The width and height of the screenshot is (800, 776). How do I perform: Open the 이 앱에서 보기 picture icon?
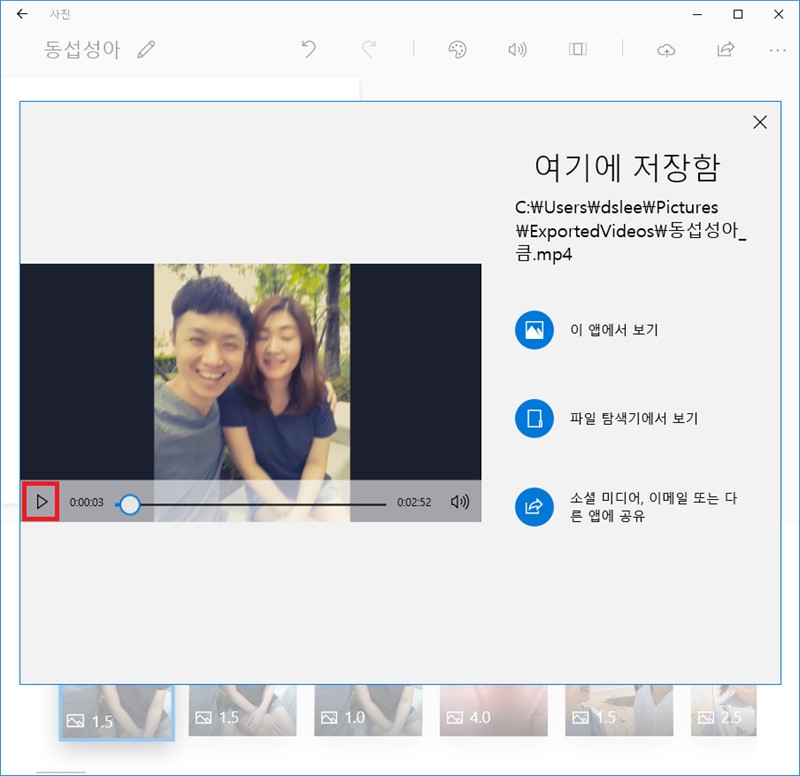click(x=533, y=329)
